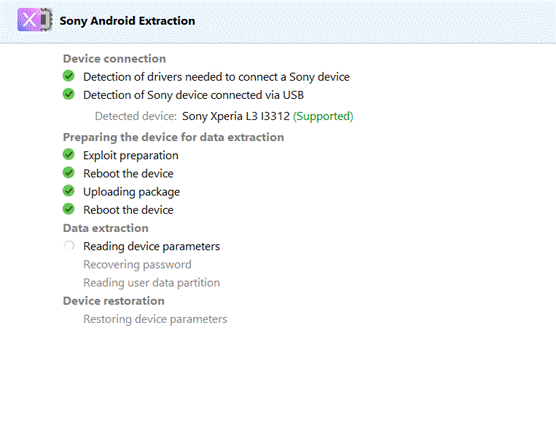The height and width of the screenshot is (424, 556).
Task: Select the Restoring device parameters step
Action: point(155,319)
